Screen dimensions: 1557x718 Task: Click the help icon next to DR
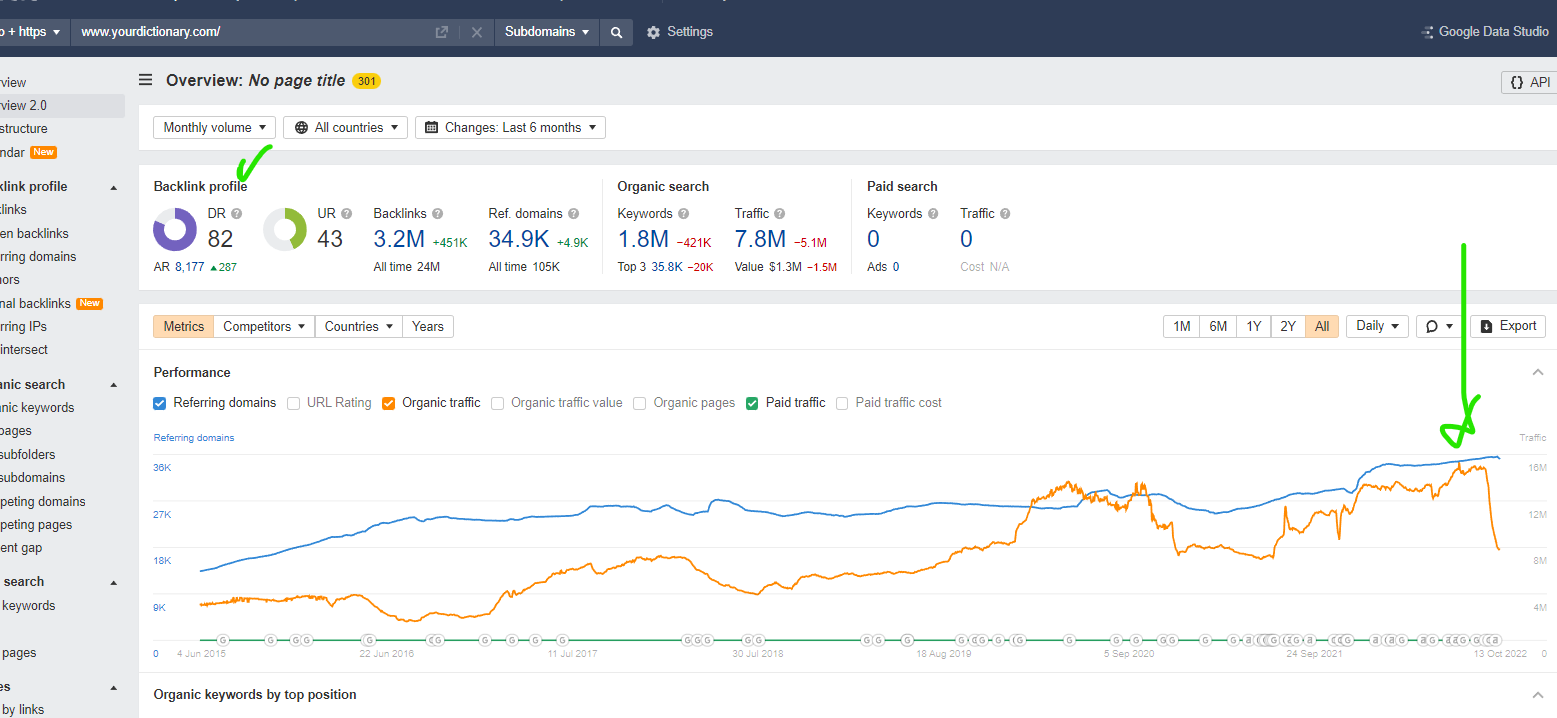click(x=237, y=213)
